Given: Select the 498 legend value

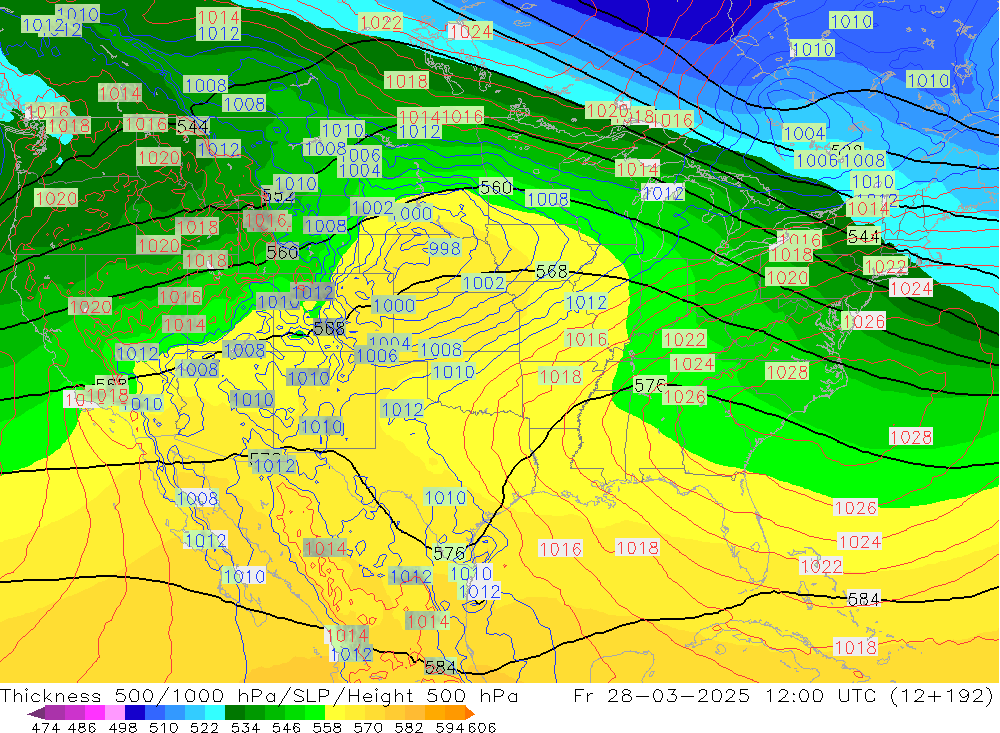Looking at the screenshot, I should (123, 727).
